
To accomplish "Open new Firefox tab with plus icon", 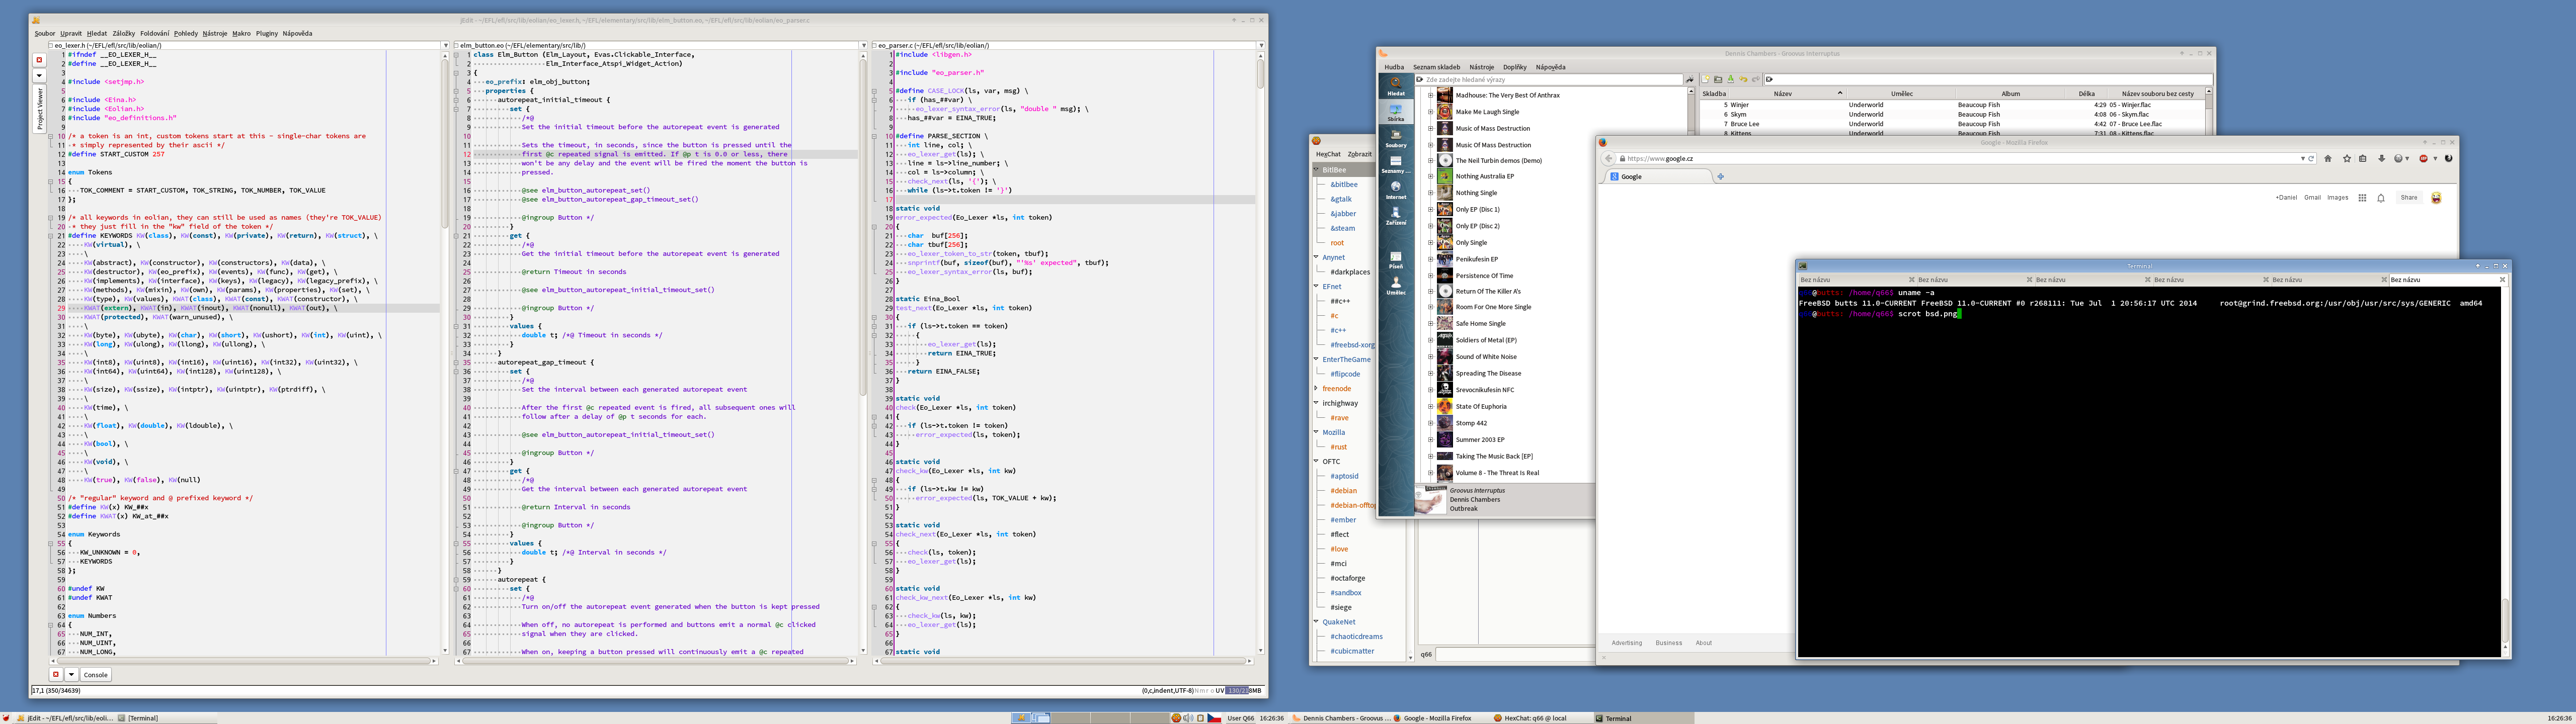I will pos(1721,177).
